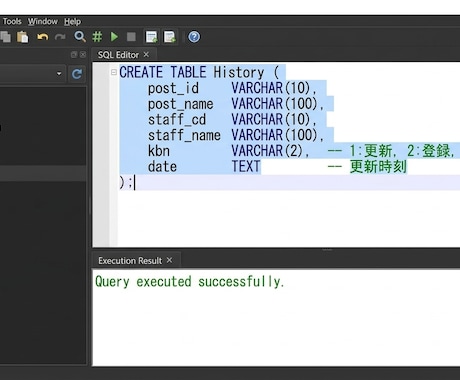The width and height of the screenshot is (460, 380).
Task: Run the query with green play button
Action: [114, 37]
